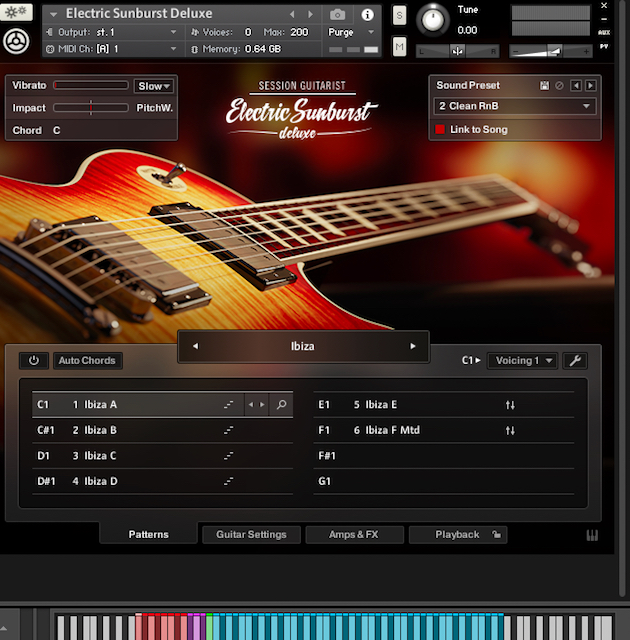This screenshot has height=640, width=630.
Task: Switch to previous song left of Ibiza
Action: pos(195,346)
